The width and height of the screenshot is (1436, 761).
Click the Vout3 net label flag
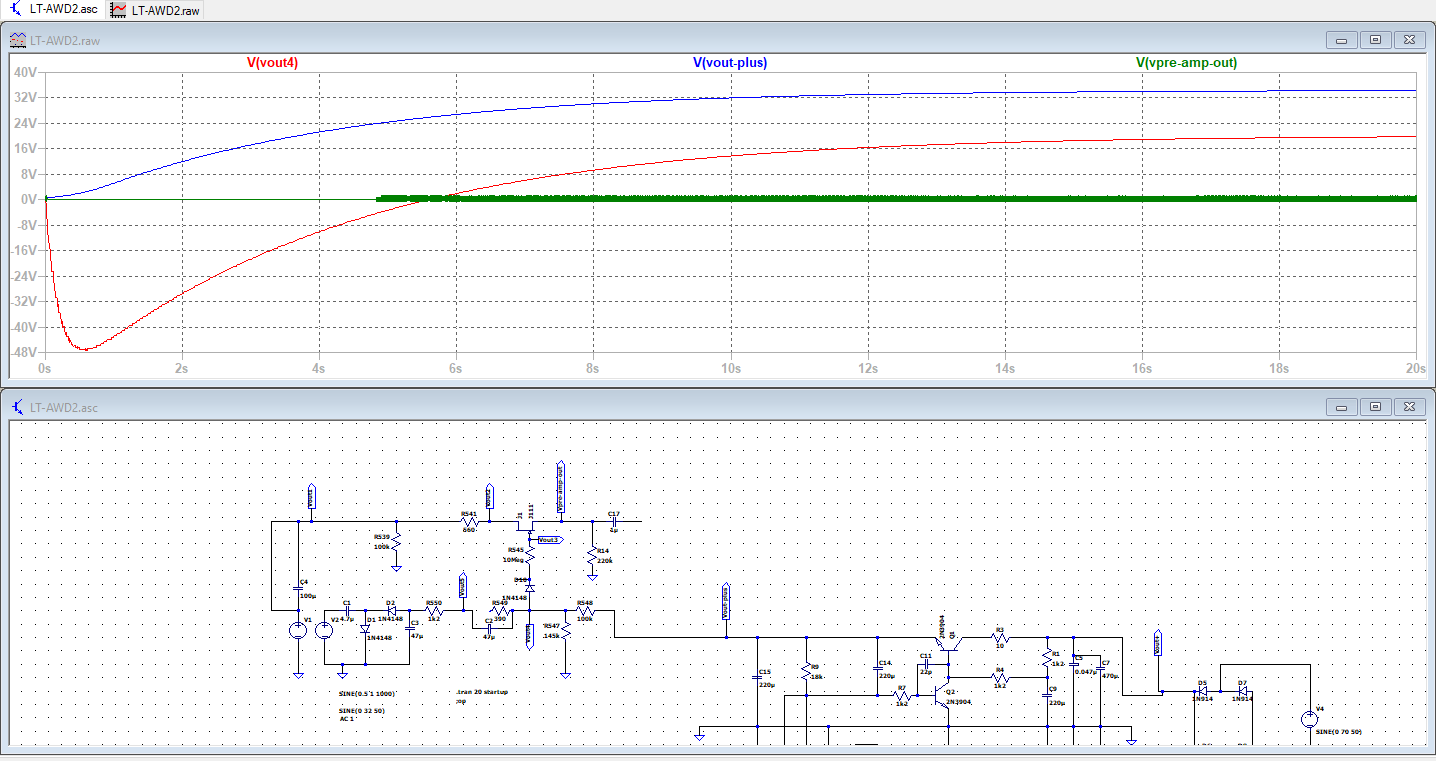tap(549, 540)
